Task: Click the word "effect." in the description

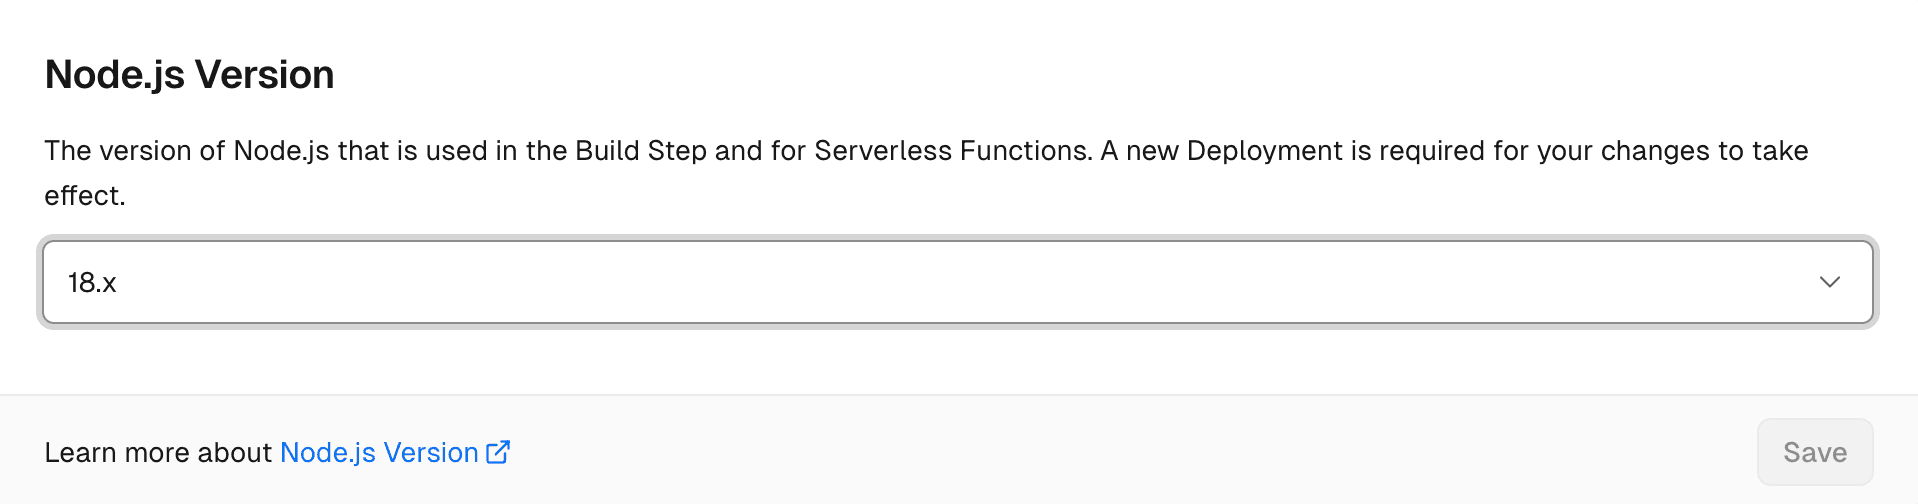Action: (85, 196)
